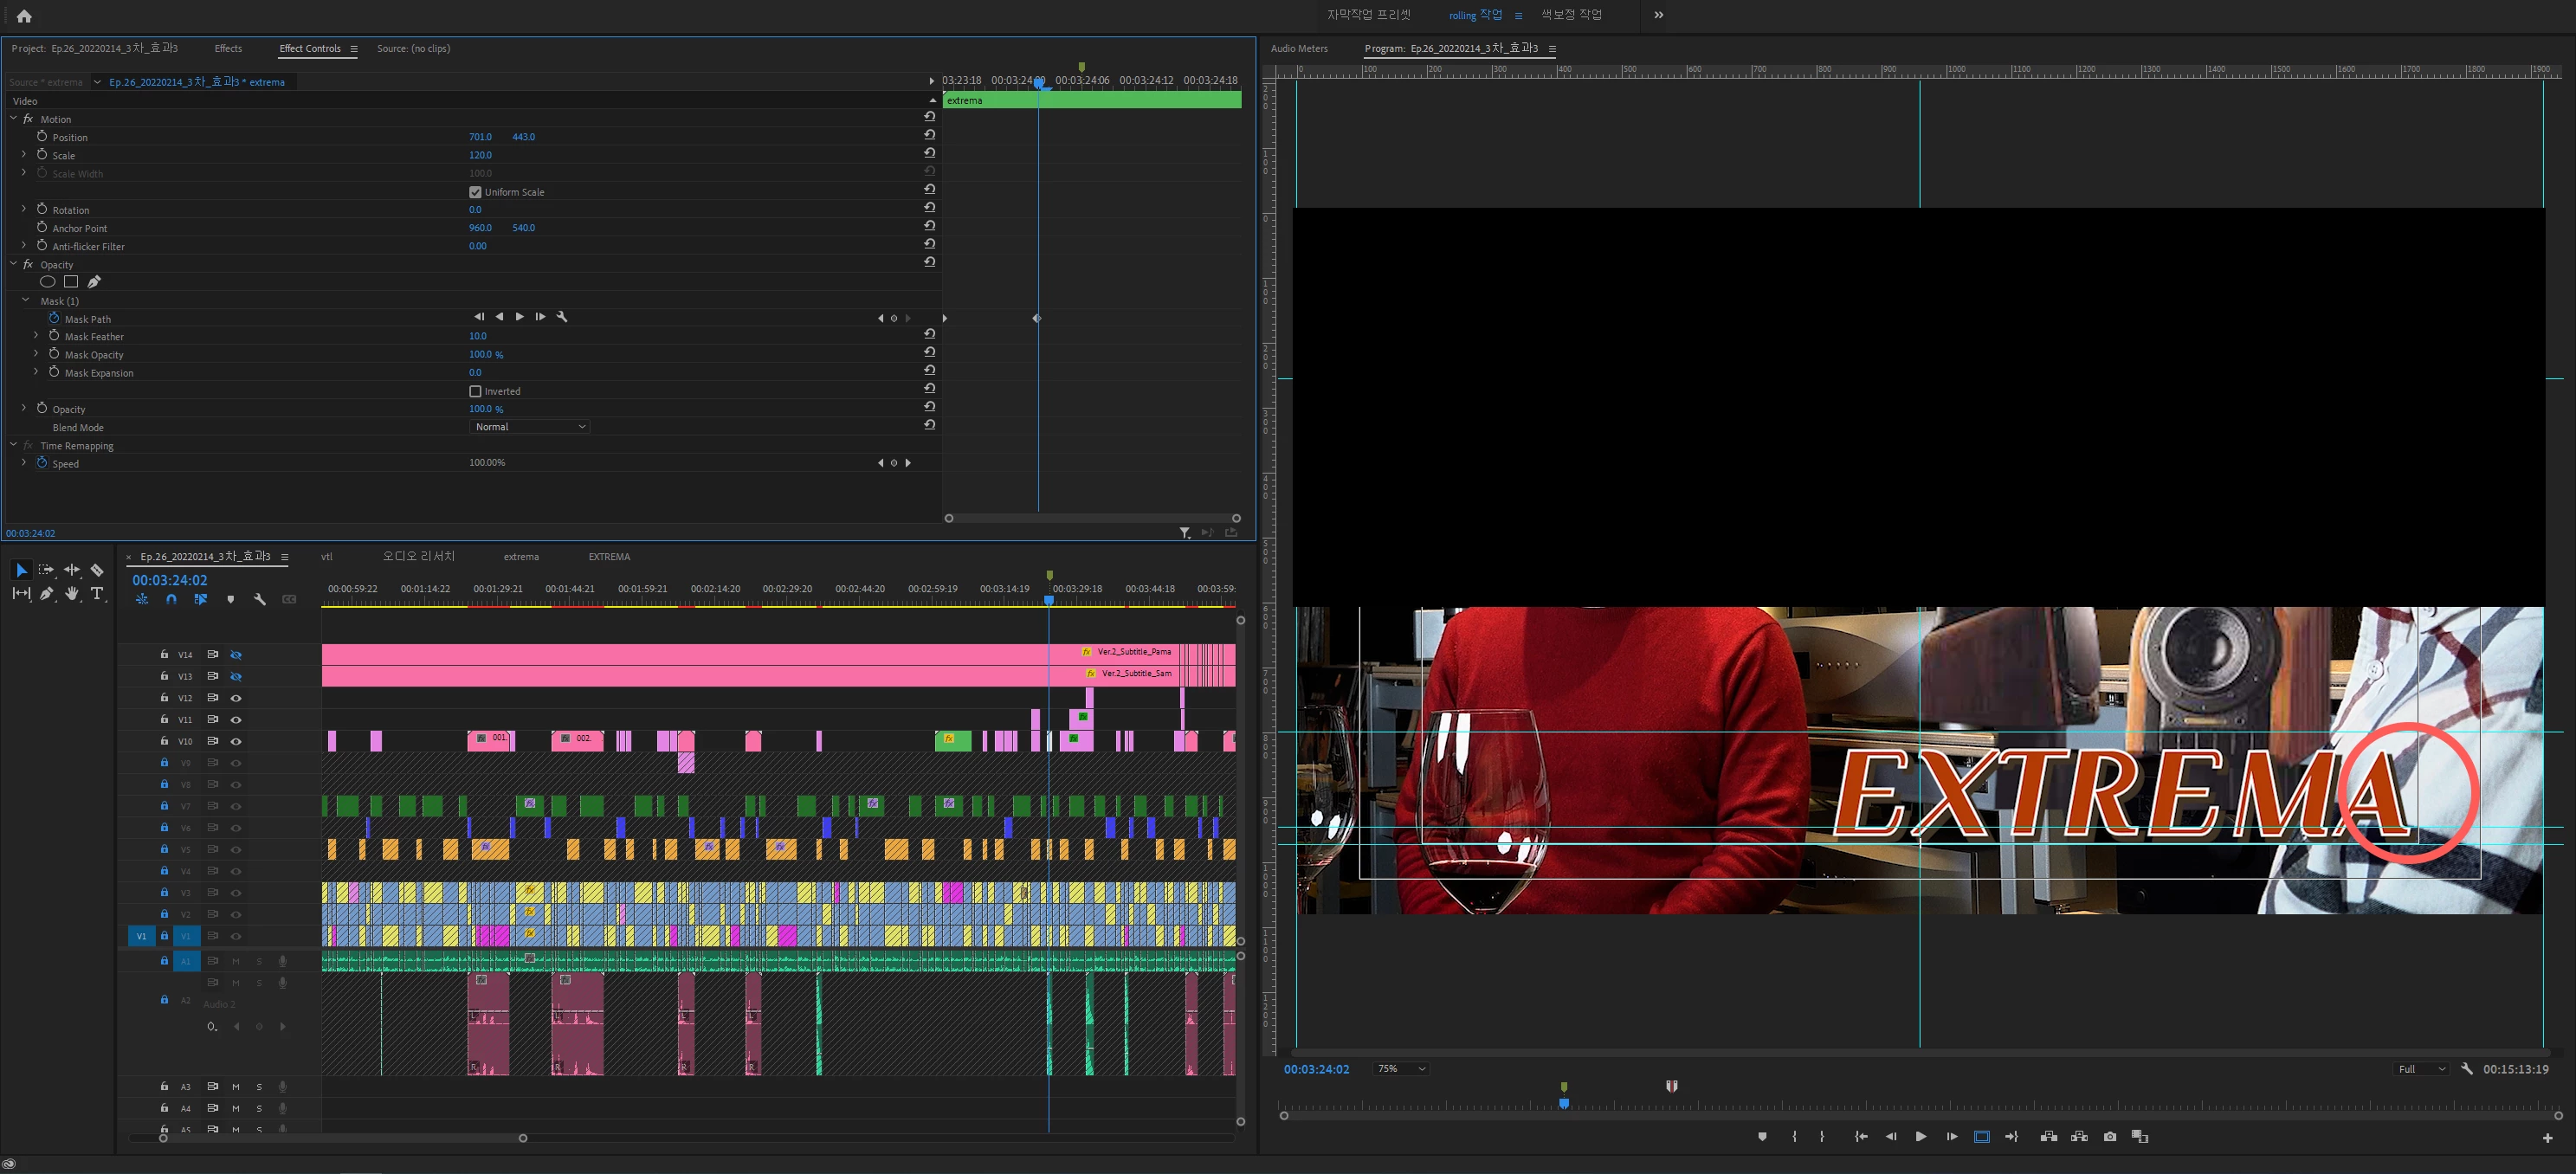Reset the Position parameter
The height and width of the screenshot is (1174, 2576).
tap(930, 136)
